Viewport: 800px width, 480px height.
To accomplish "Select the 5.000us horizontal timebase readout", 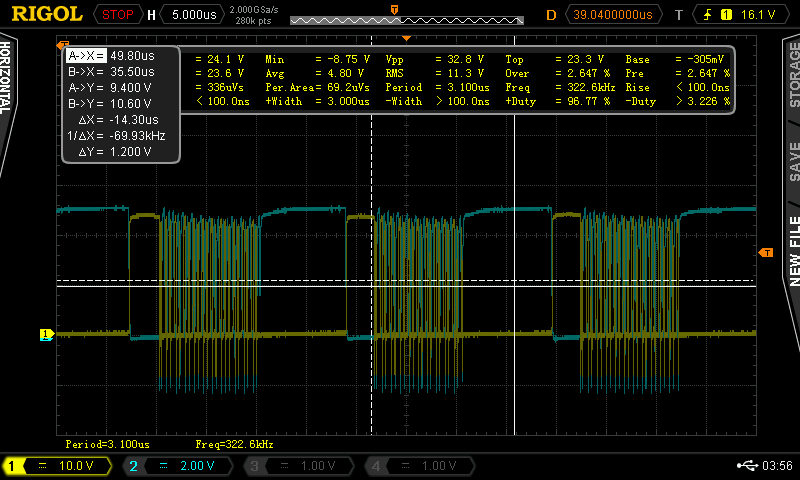I will point(194,15).
